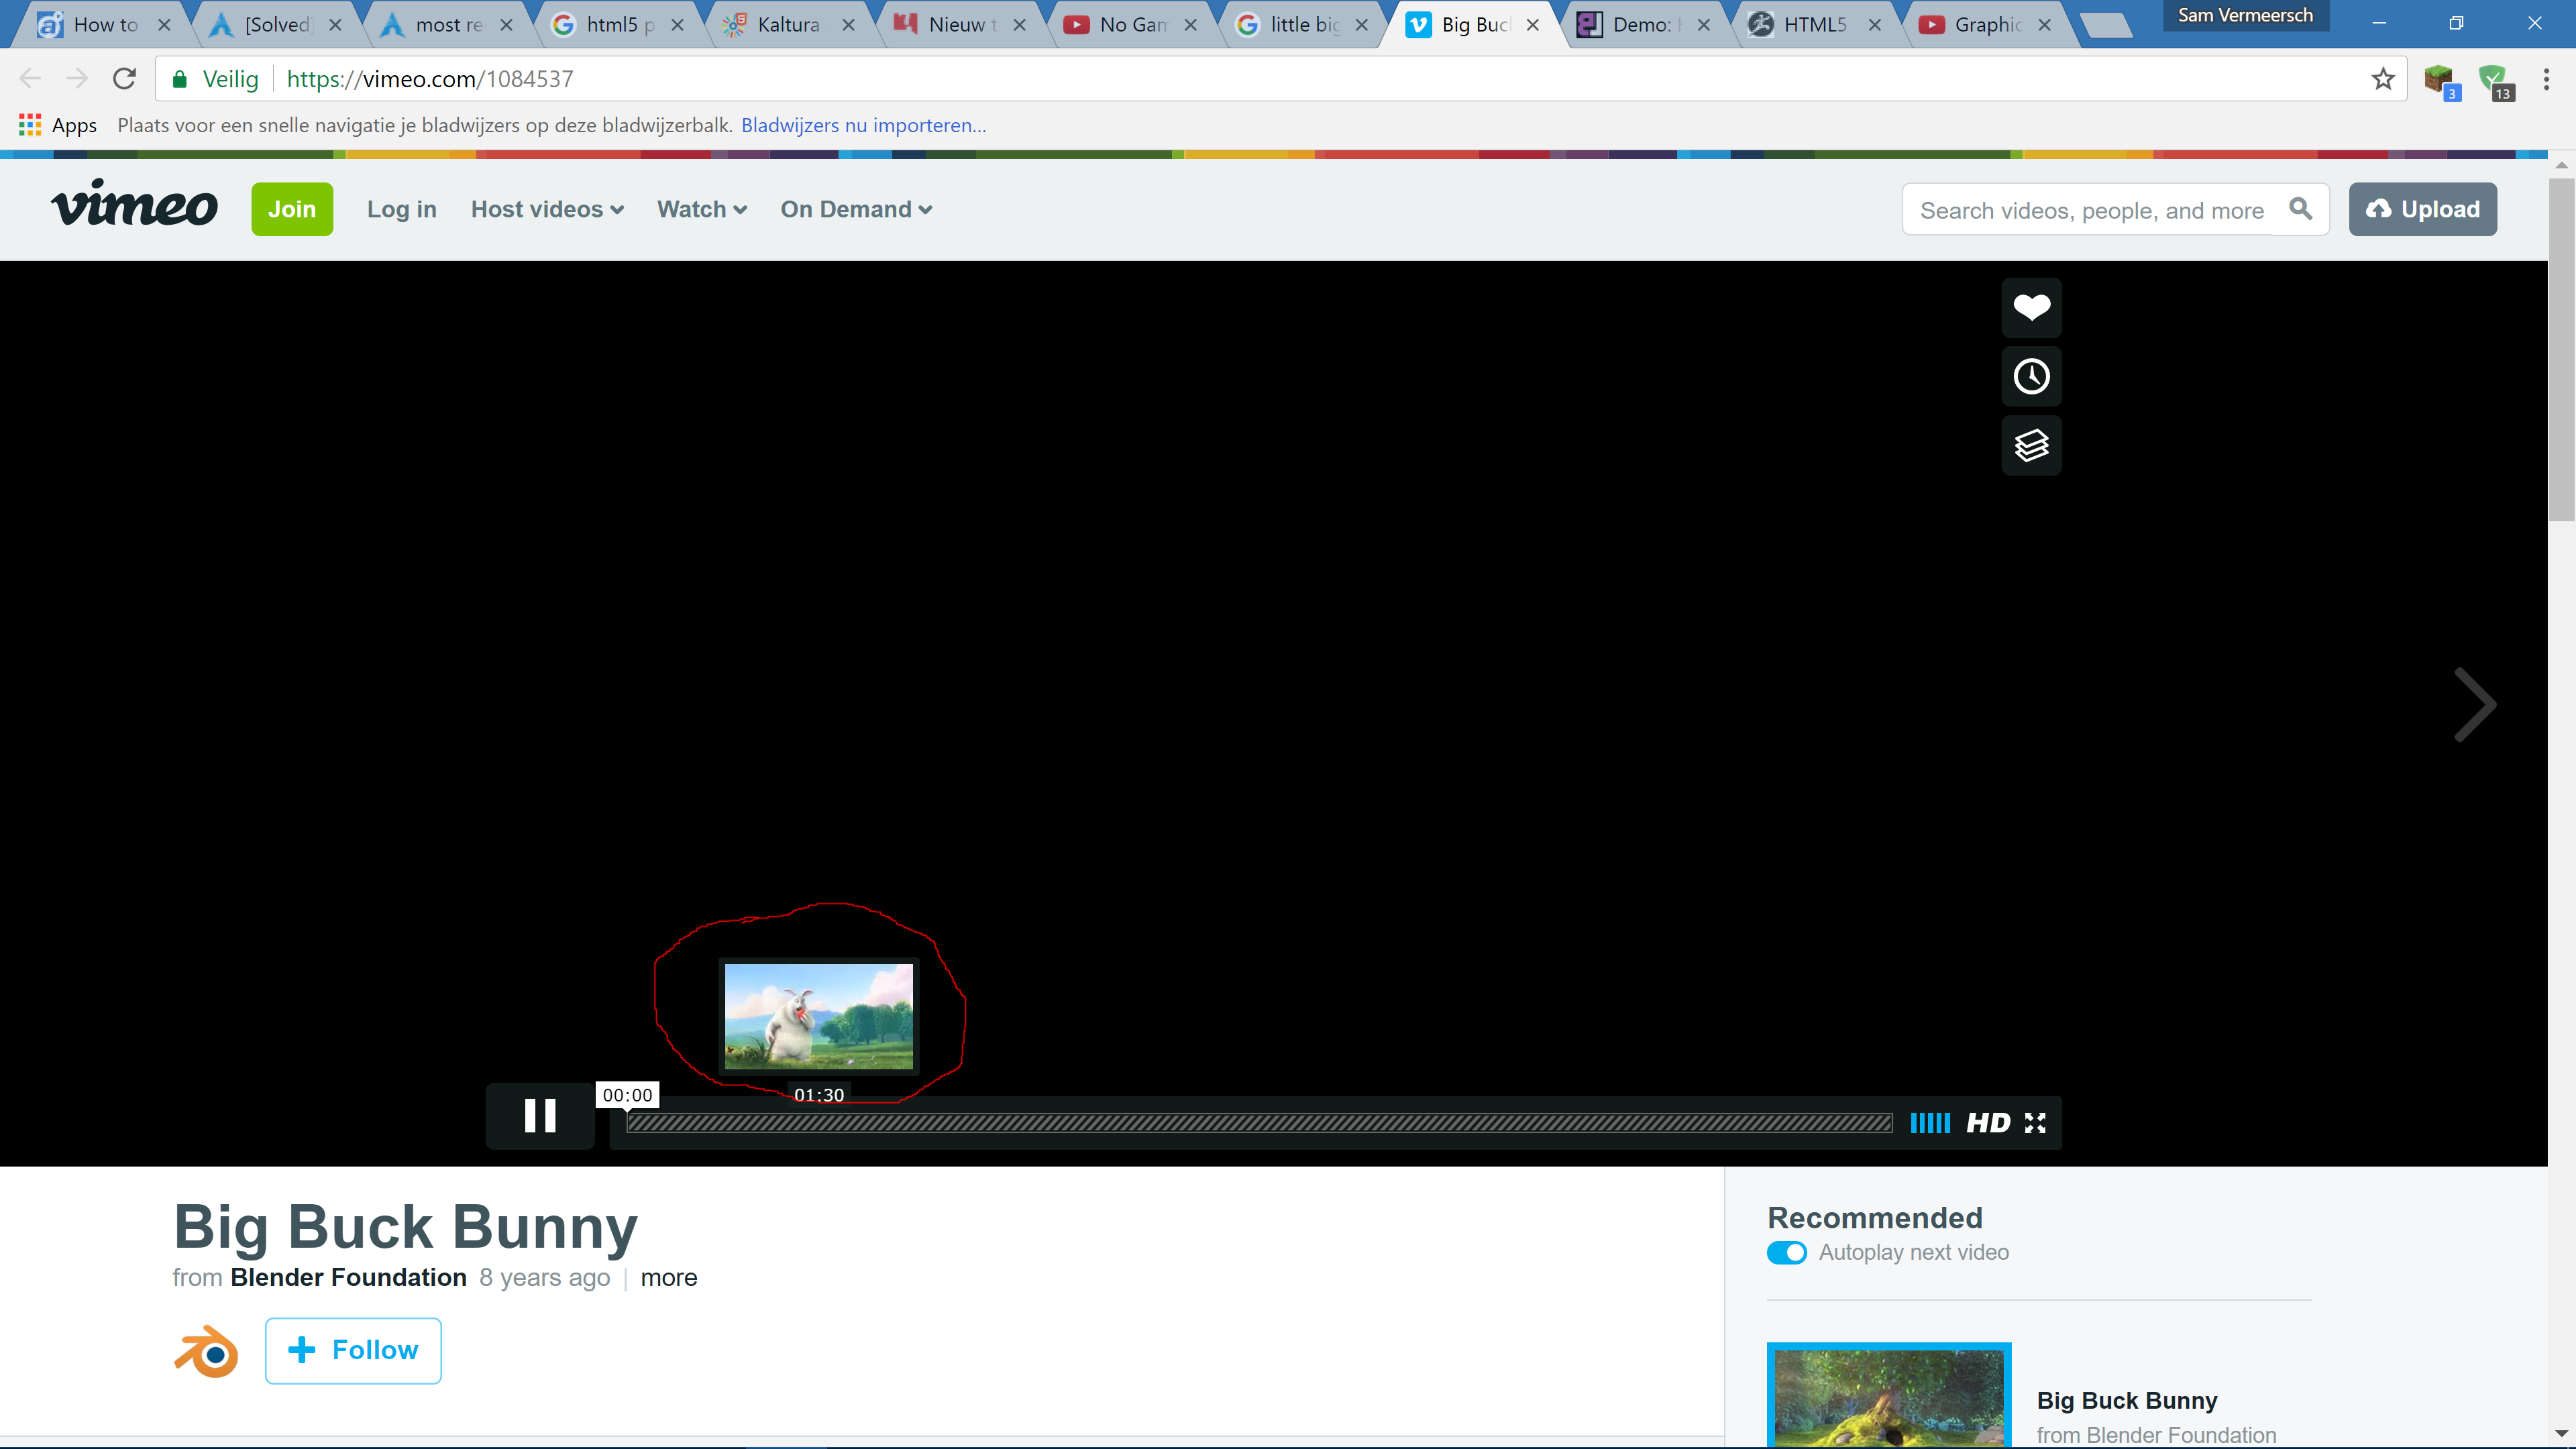Screen dimensions: 2576x1449
Task: Click the search magnifier icon
Action: [2300, 209]
